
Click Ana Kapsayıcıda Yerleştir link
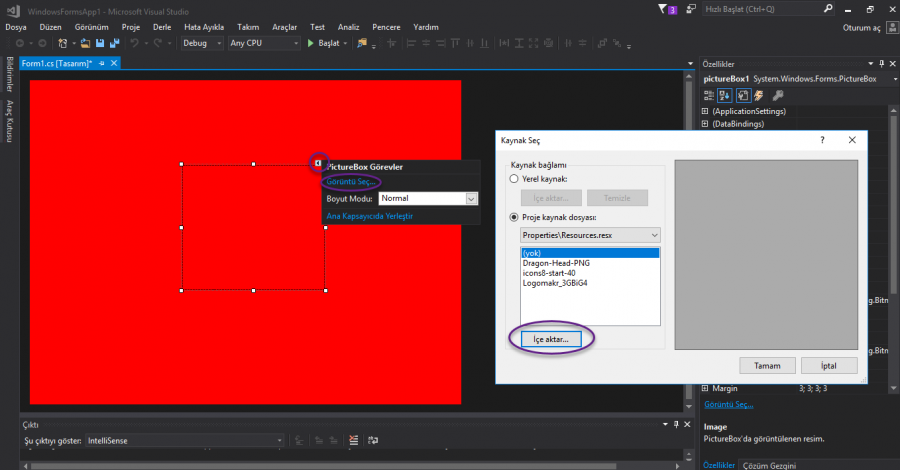pos(370,216)
